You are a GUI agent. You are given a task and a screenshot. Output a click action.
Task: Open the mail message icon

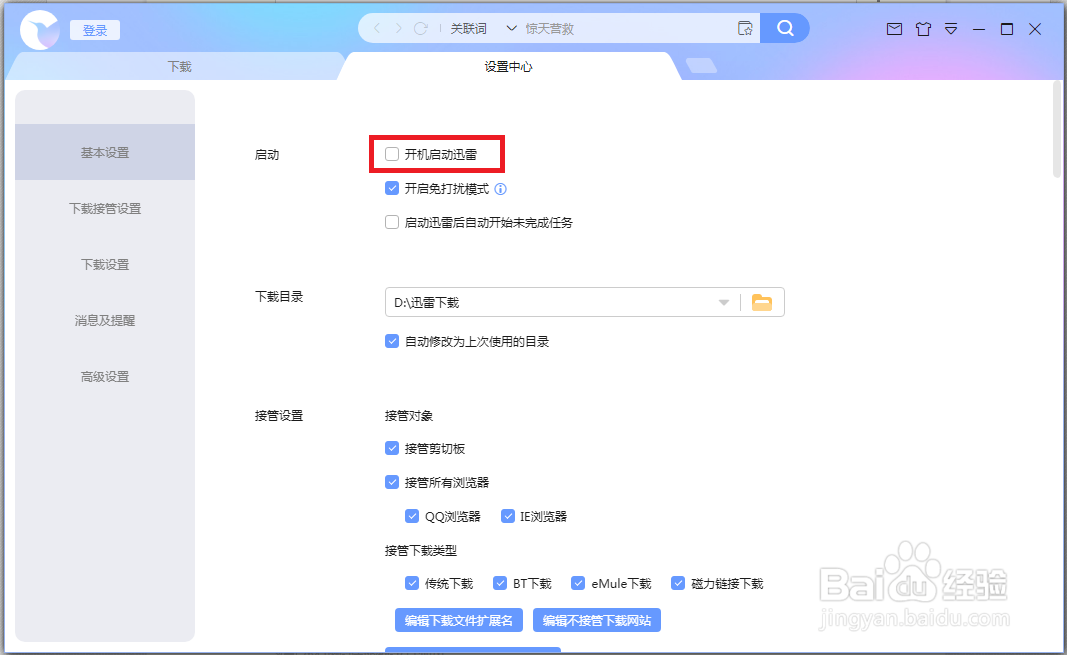(x=894, y=29)
